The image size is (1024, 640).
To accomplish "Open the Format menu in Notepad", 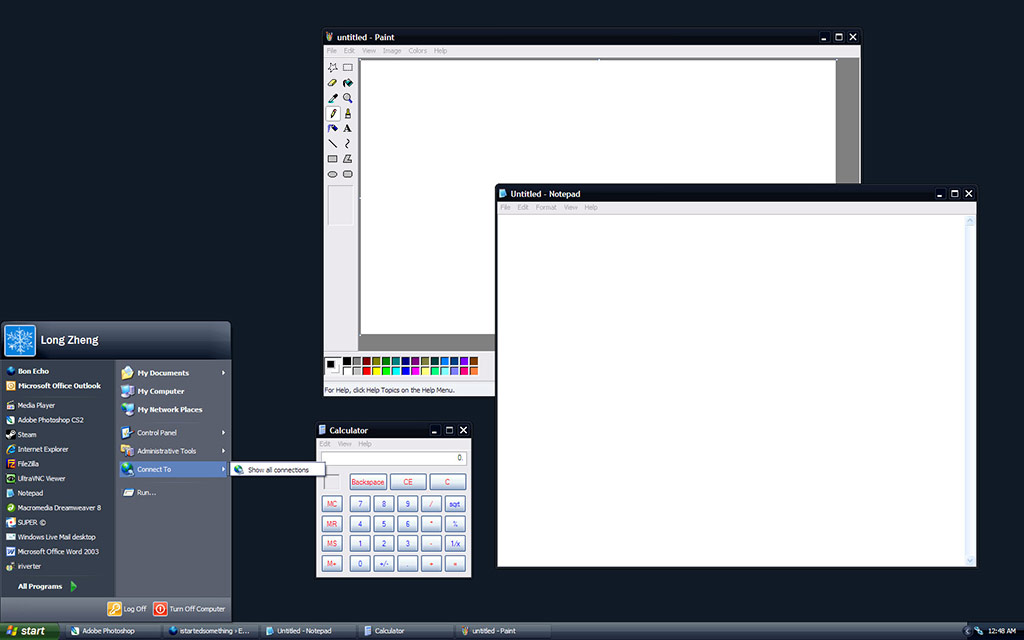I will point(546,208).
